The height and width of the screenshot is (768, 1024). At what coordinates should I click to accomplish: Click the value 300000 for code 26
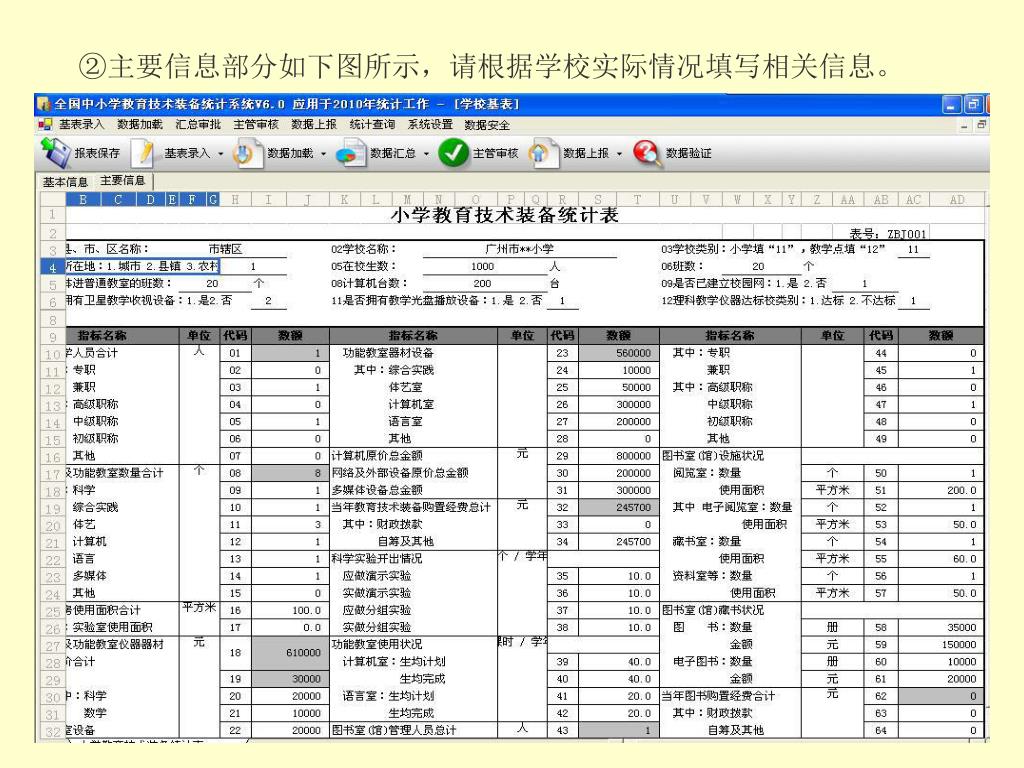point(619,404)
